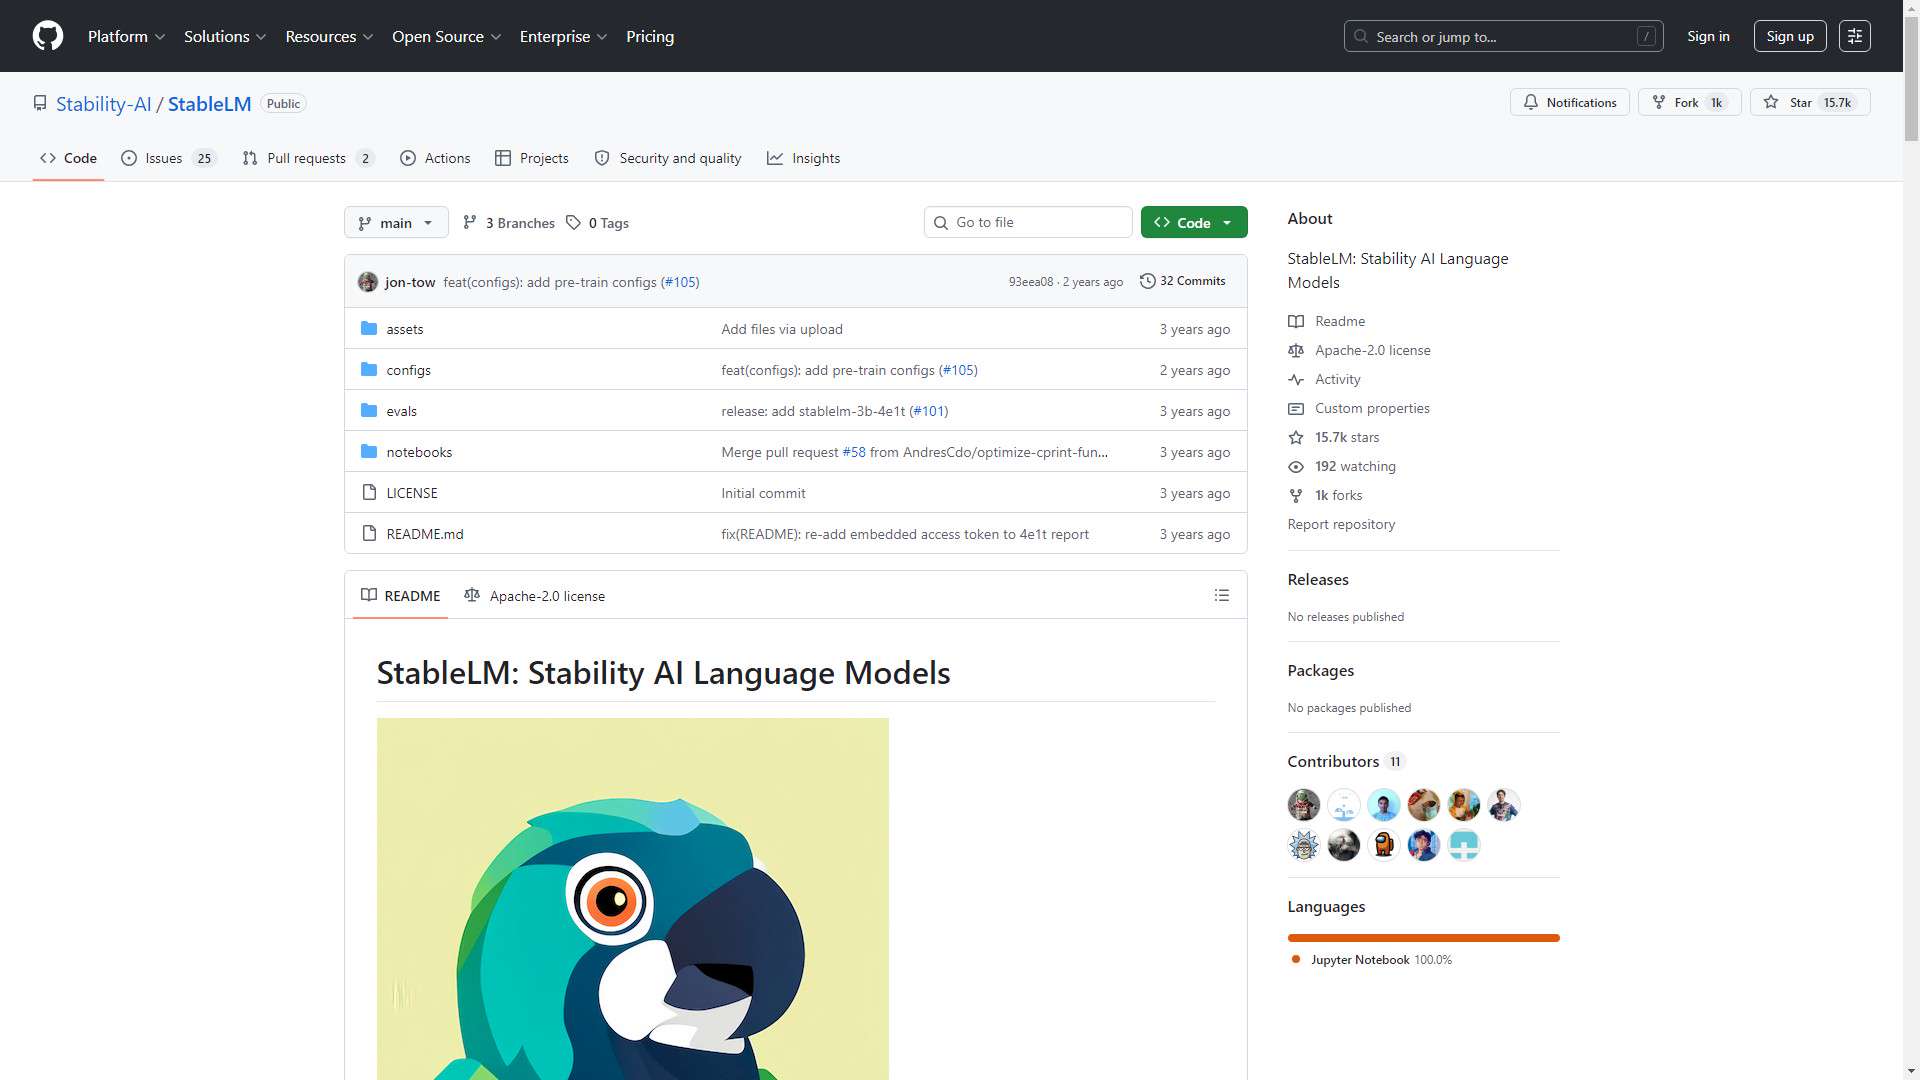This screenshot has width=1920, height=1080.
Task: Click the Readme book icon in About
Action: pyautogui.click(x=1296, y=321)
